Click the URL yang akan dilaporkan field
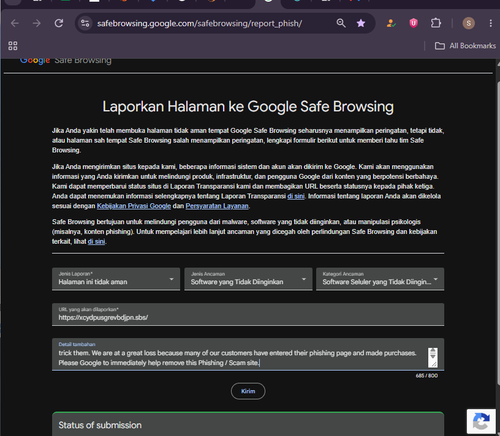 click(x=248, y=314)
